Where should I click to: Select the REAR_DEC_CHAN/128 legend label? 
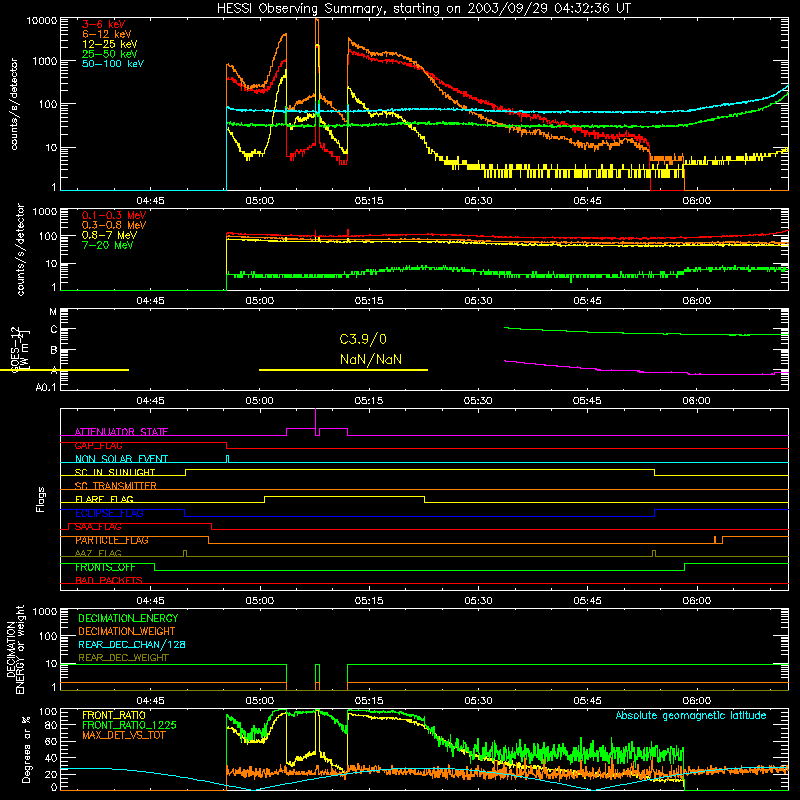pos(132,644)
